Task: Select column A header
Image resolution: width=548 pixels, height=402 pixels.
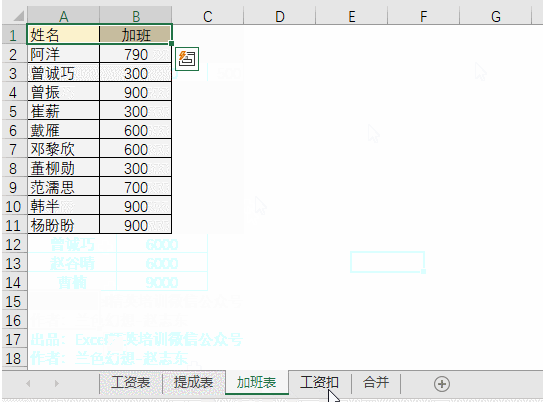Action: pyautogui.click(x=64, y=16)
